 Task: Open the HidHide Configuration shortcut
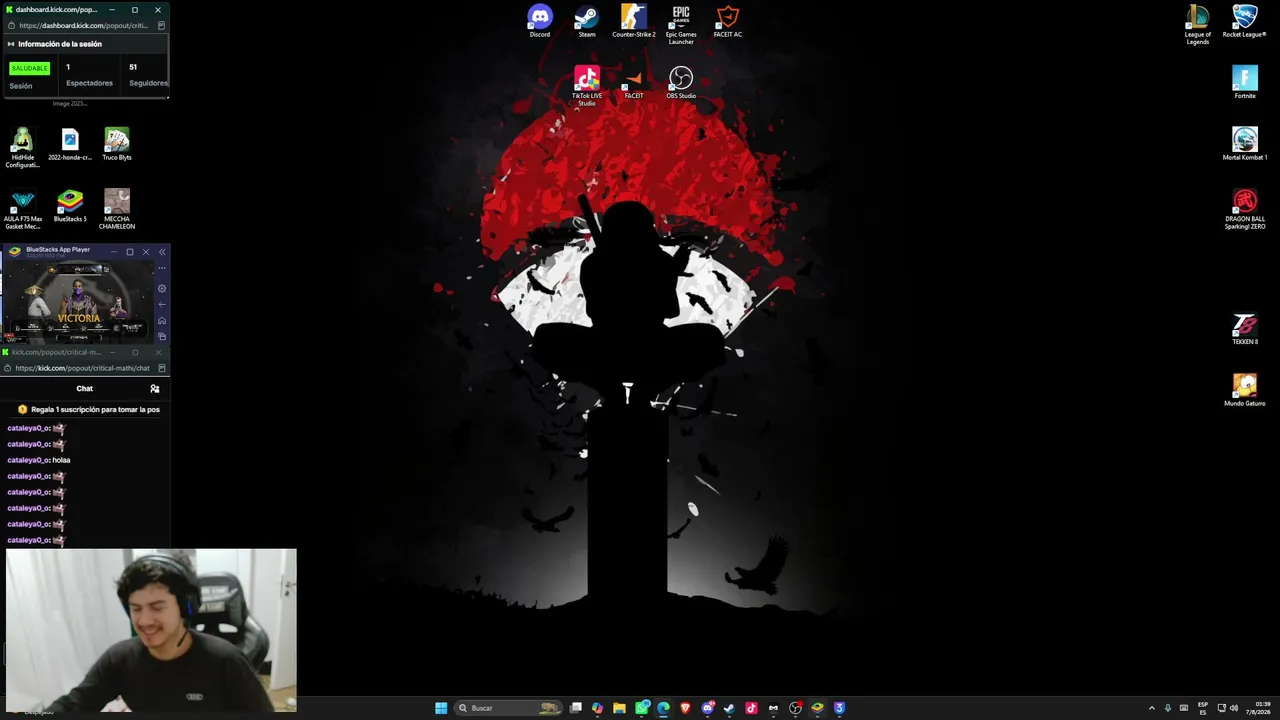[x=23, y=148]
